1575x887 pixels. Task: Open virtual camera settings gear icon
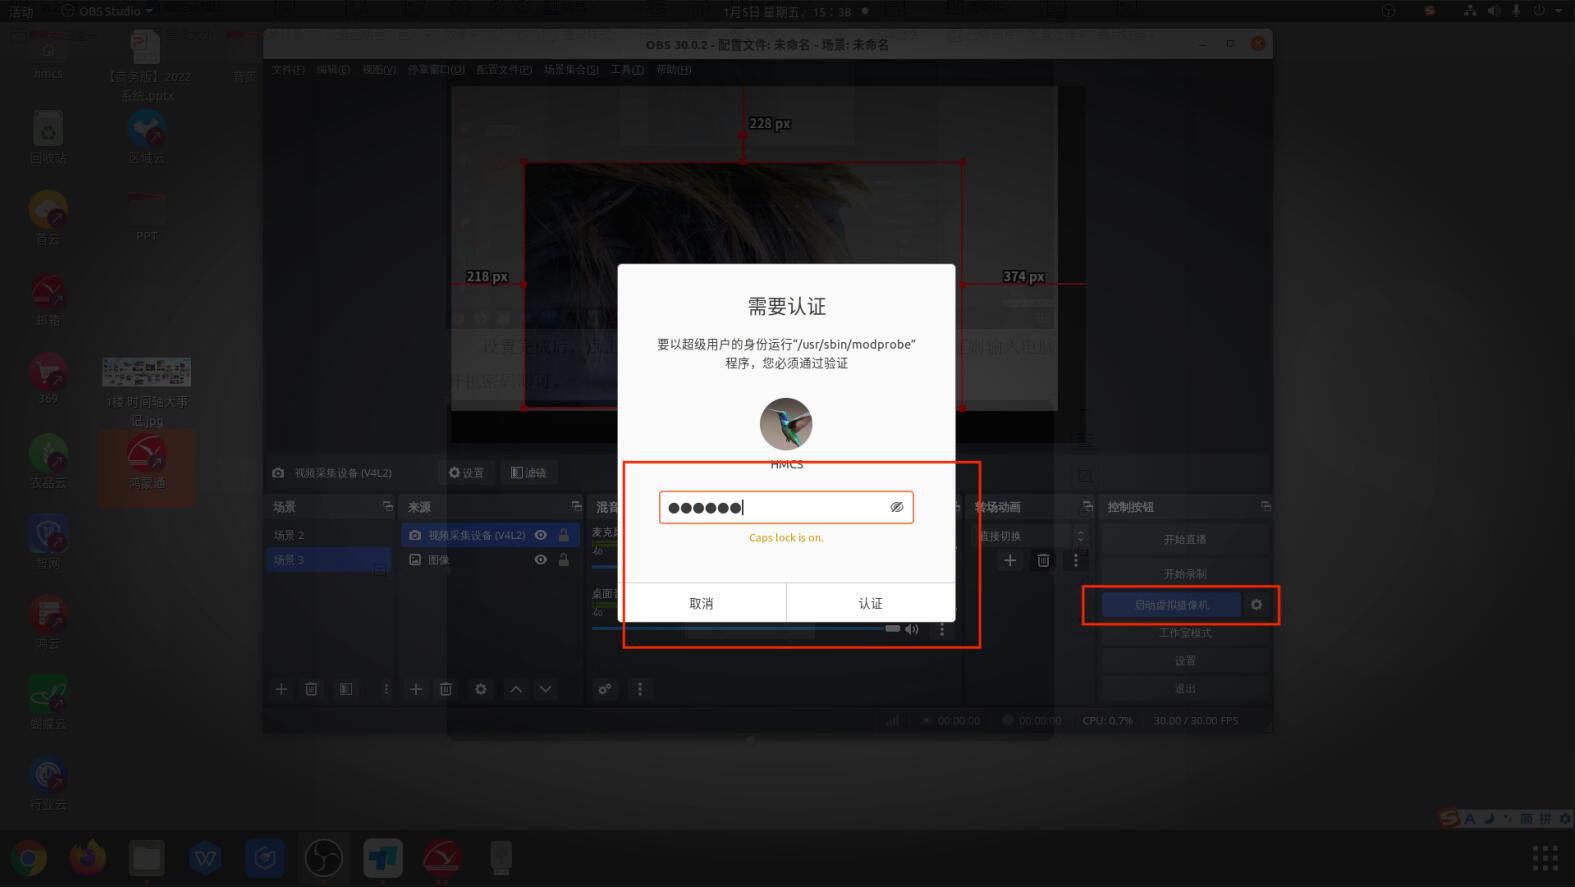click(x=1256, y=605)
